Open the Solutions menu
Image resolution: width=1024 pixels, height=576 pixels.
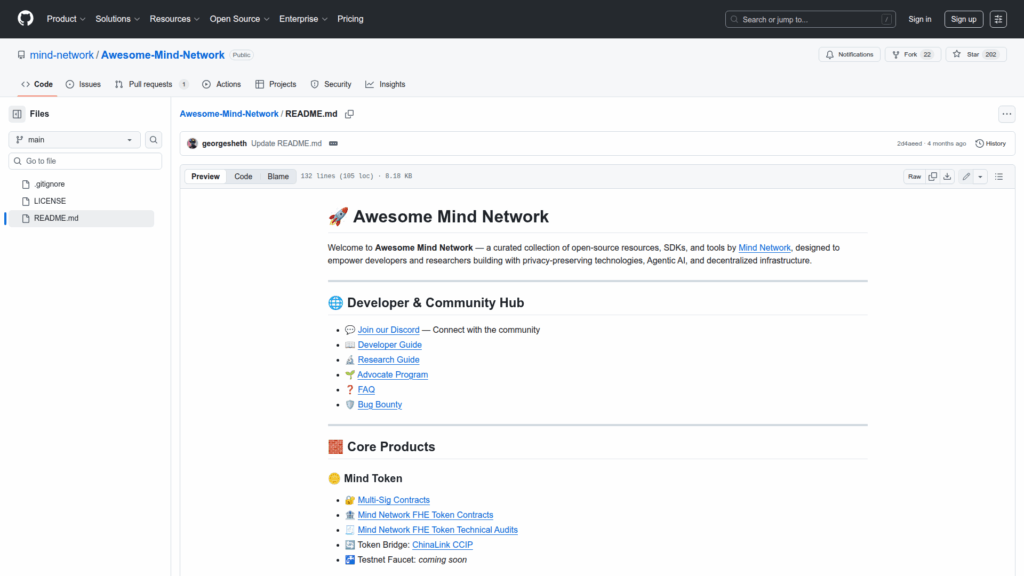[118, 19]
